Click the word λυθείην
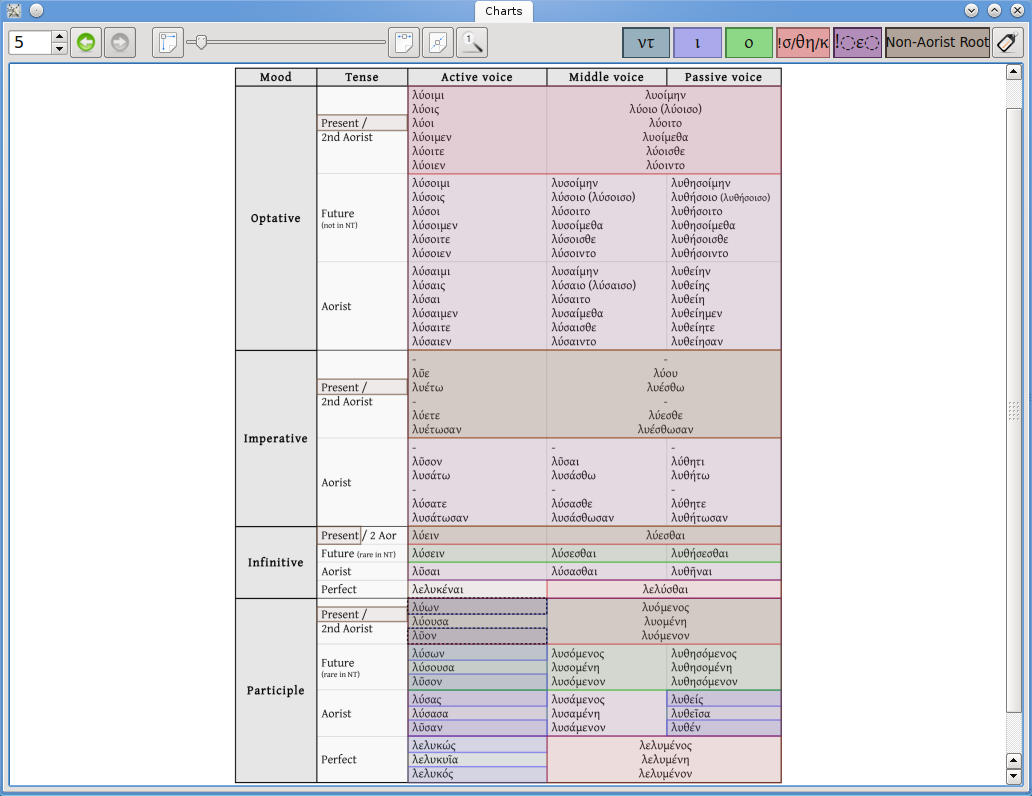 (x=691, y=272)
